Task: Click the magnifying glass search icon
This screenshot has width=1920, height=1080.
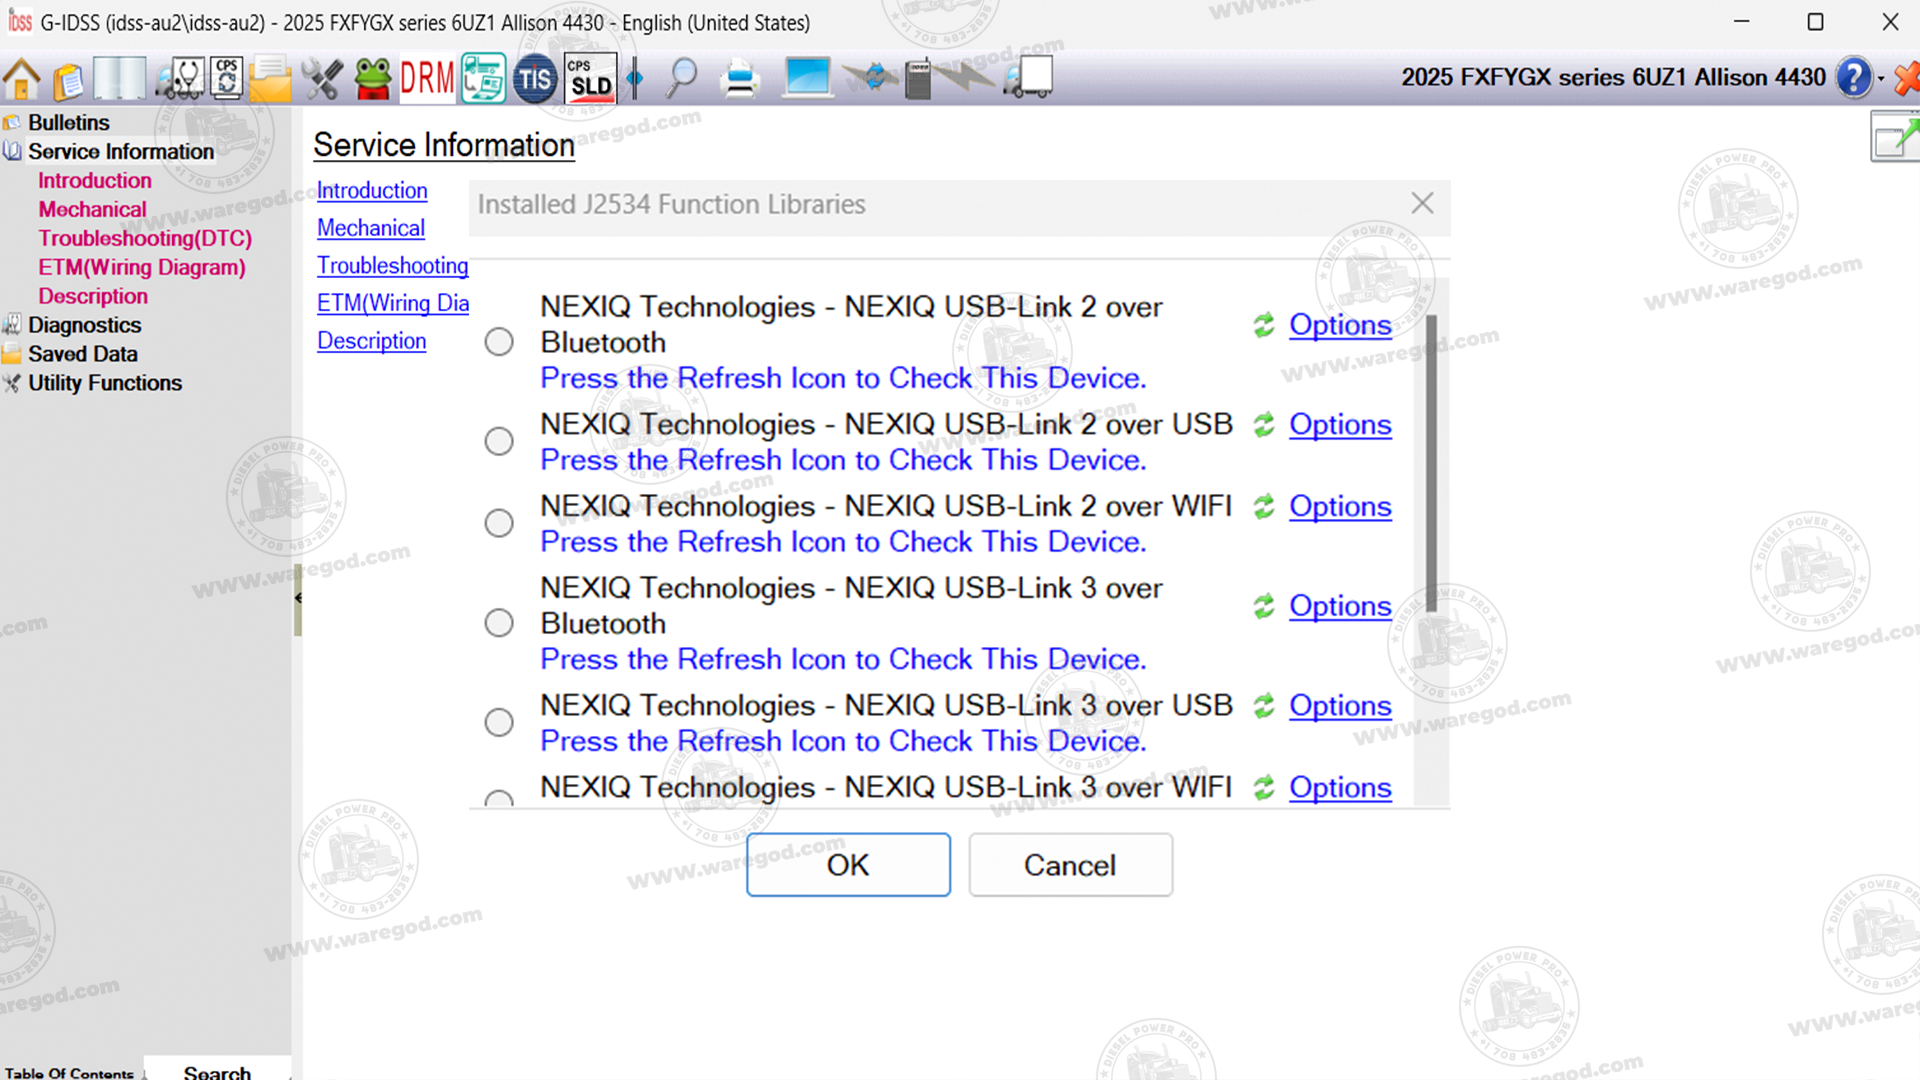Action: click(x=682, y=78)
